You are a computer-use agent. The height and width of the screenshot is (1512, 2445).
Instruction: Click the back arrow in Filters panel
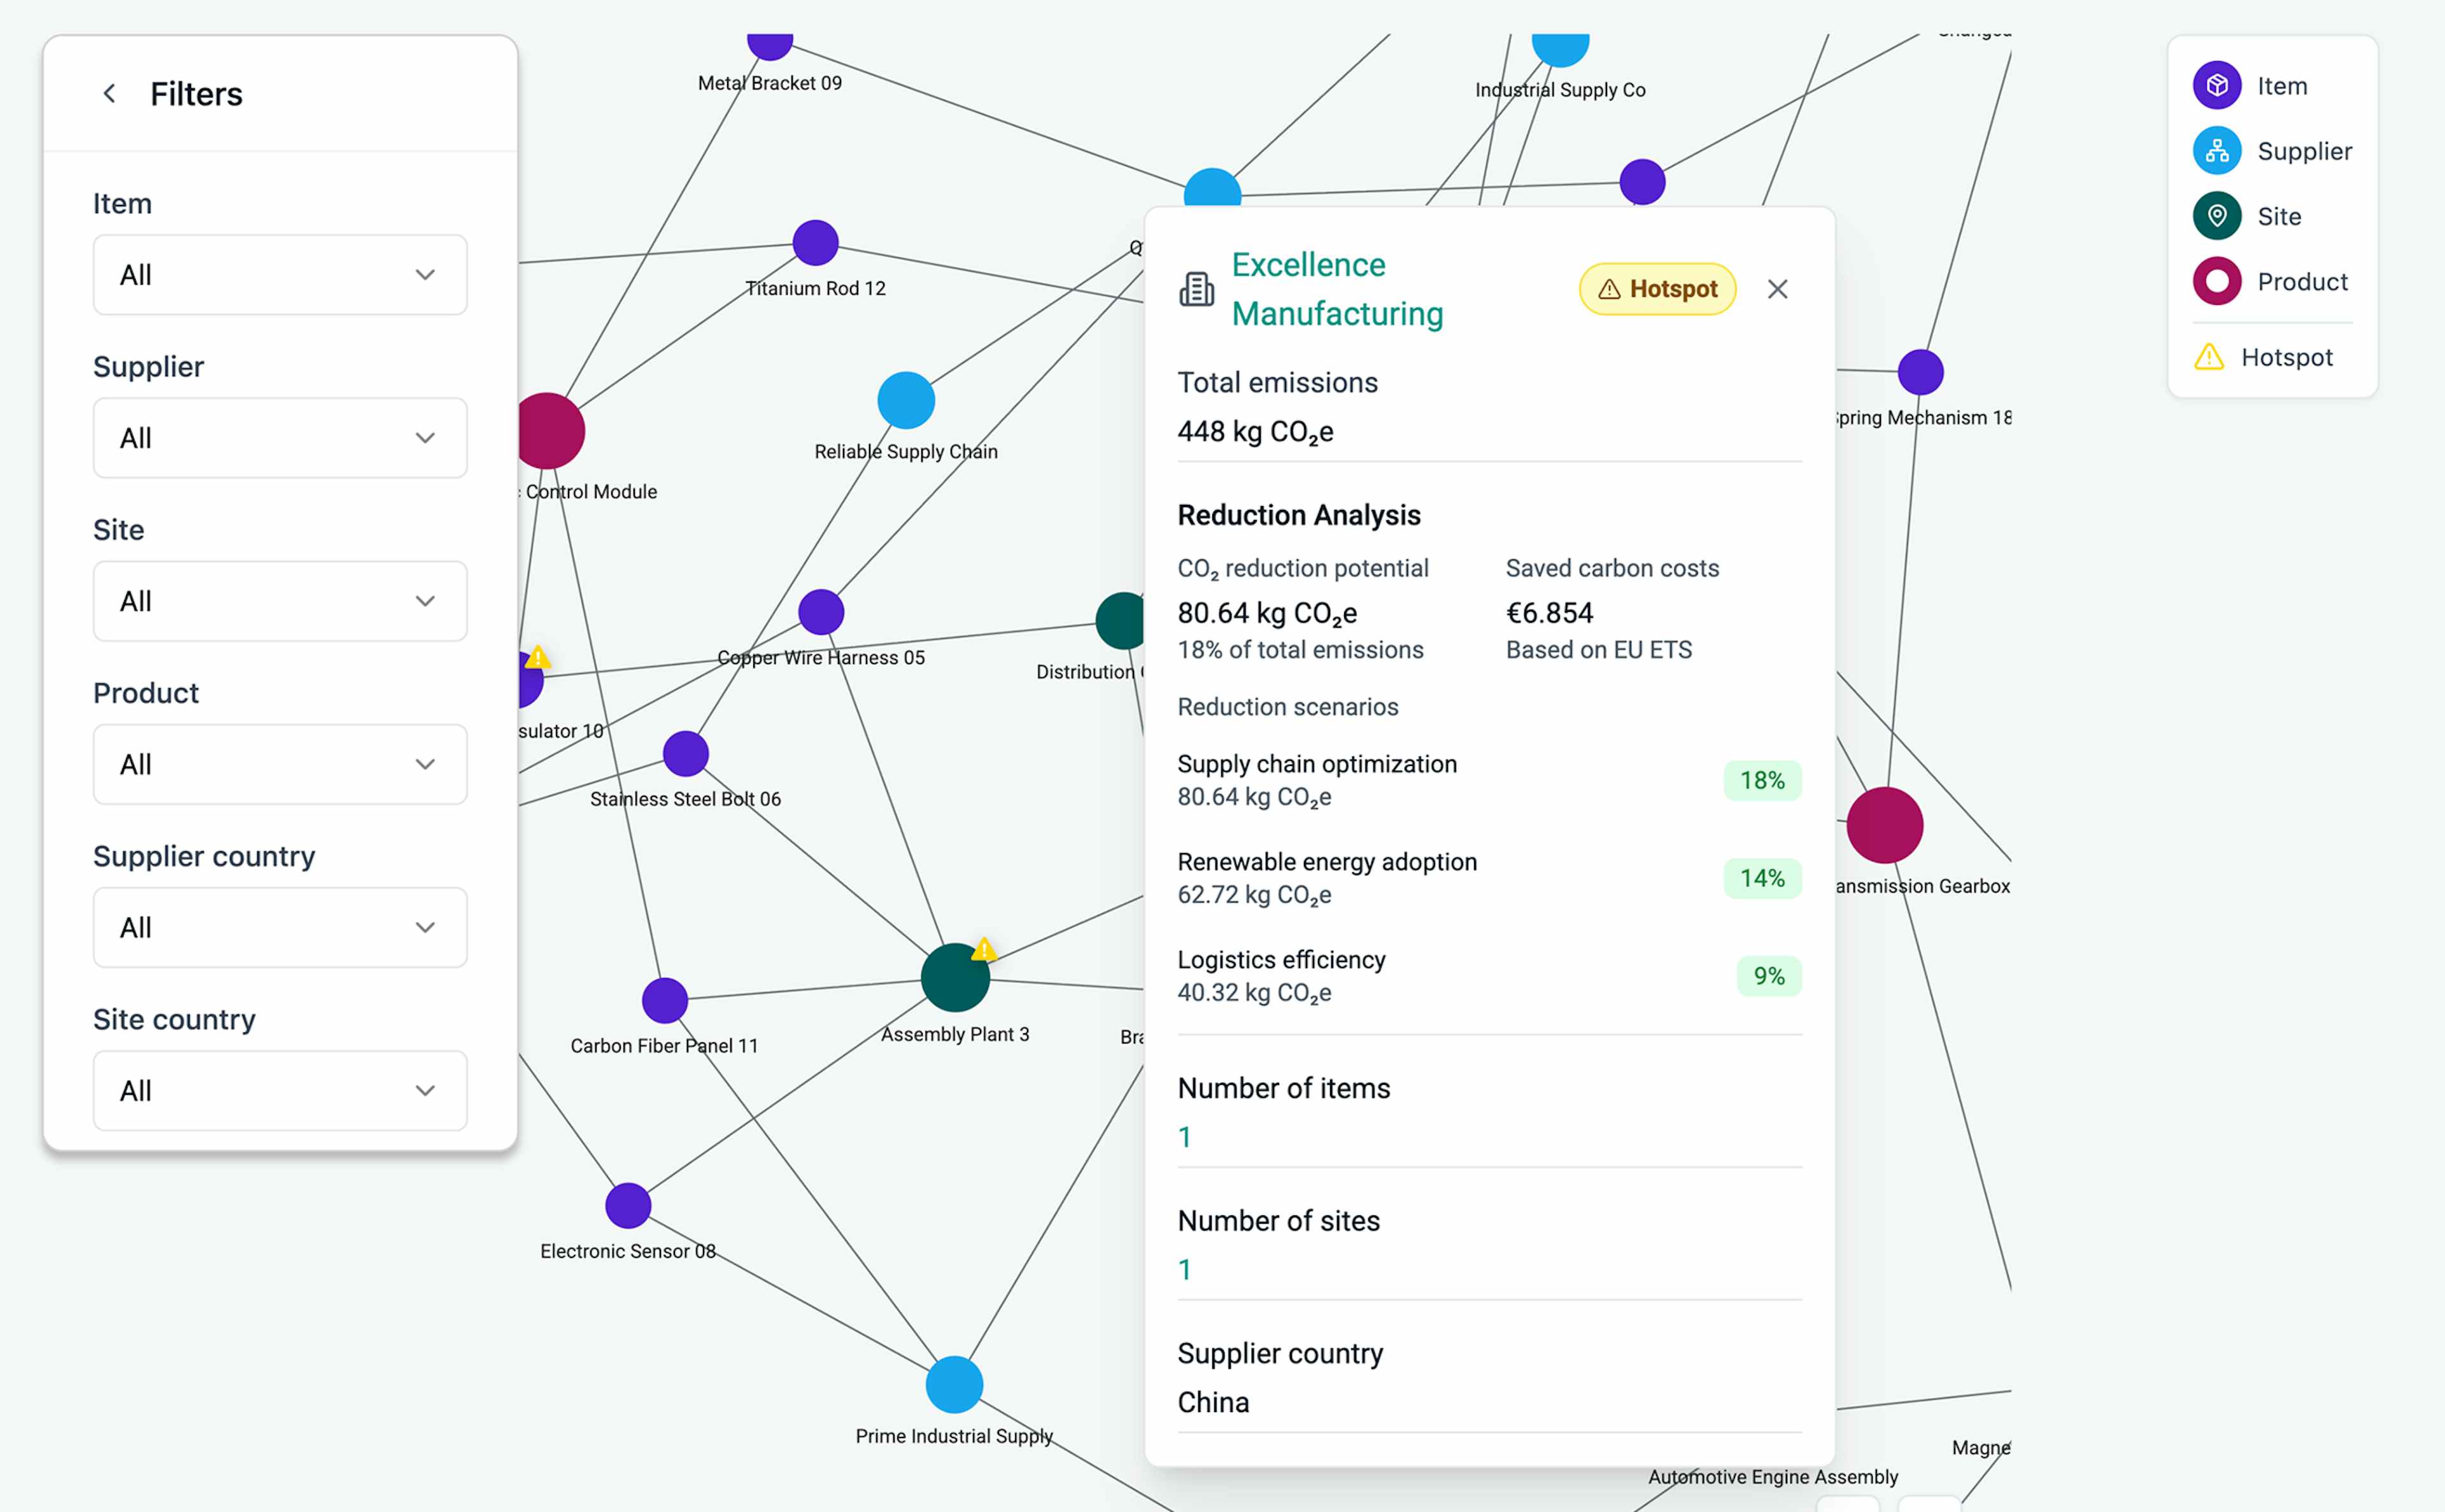coord(109,94)
